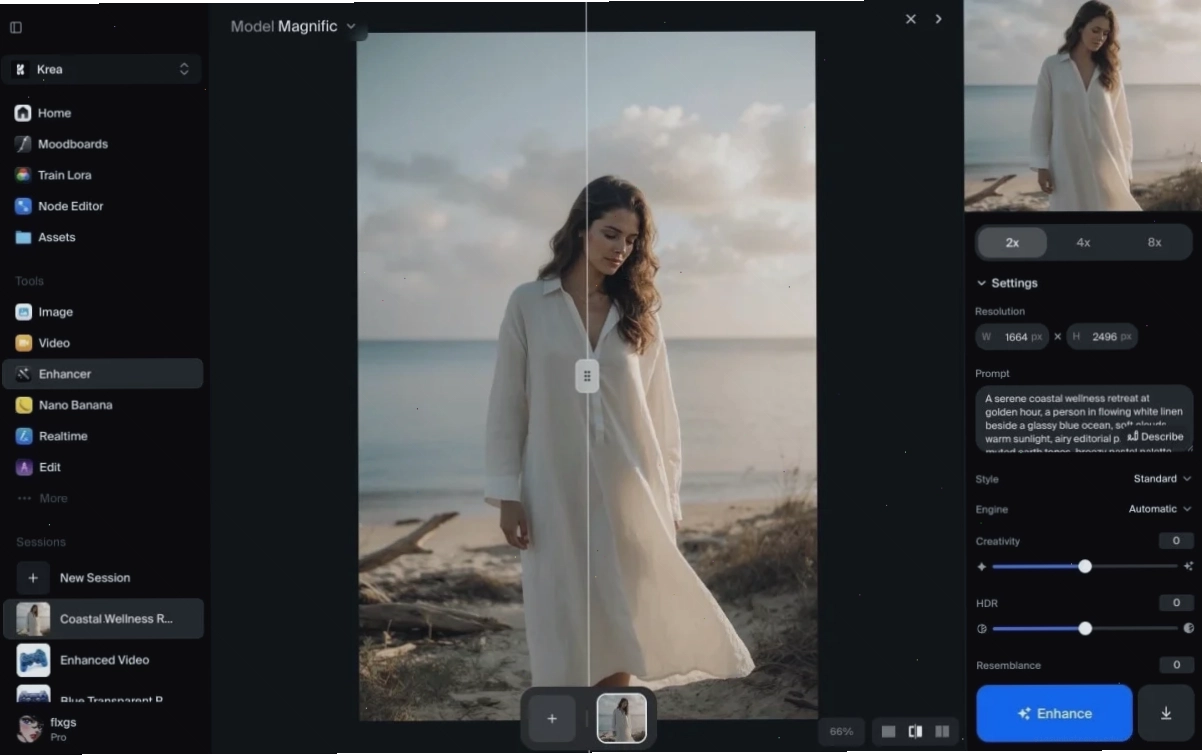Collapse the Settings section
Screen dimensions: 1202x755
[1008, 283]
